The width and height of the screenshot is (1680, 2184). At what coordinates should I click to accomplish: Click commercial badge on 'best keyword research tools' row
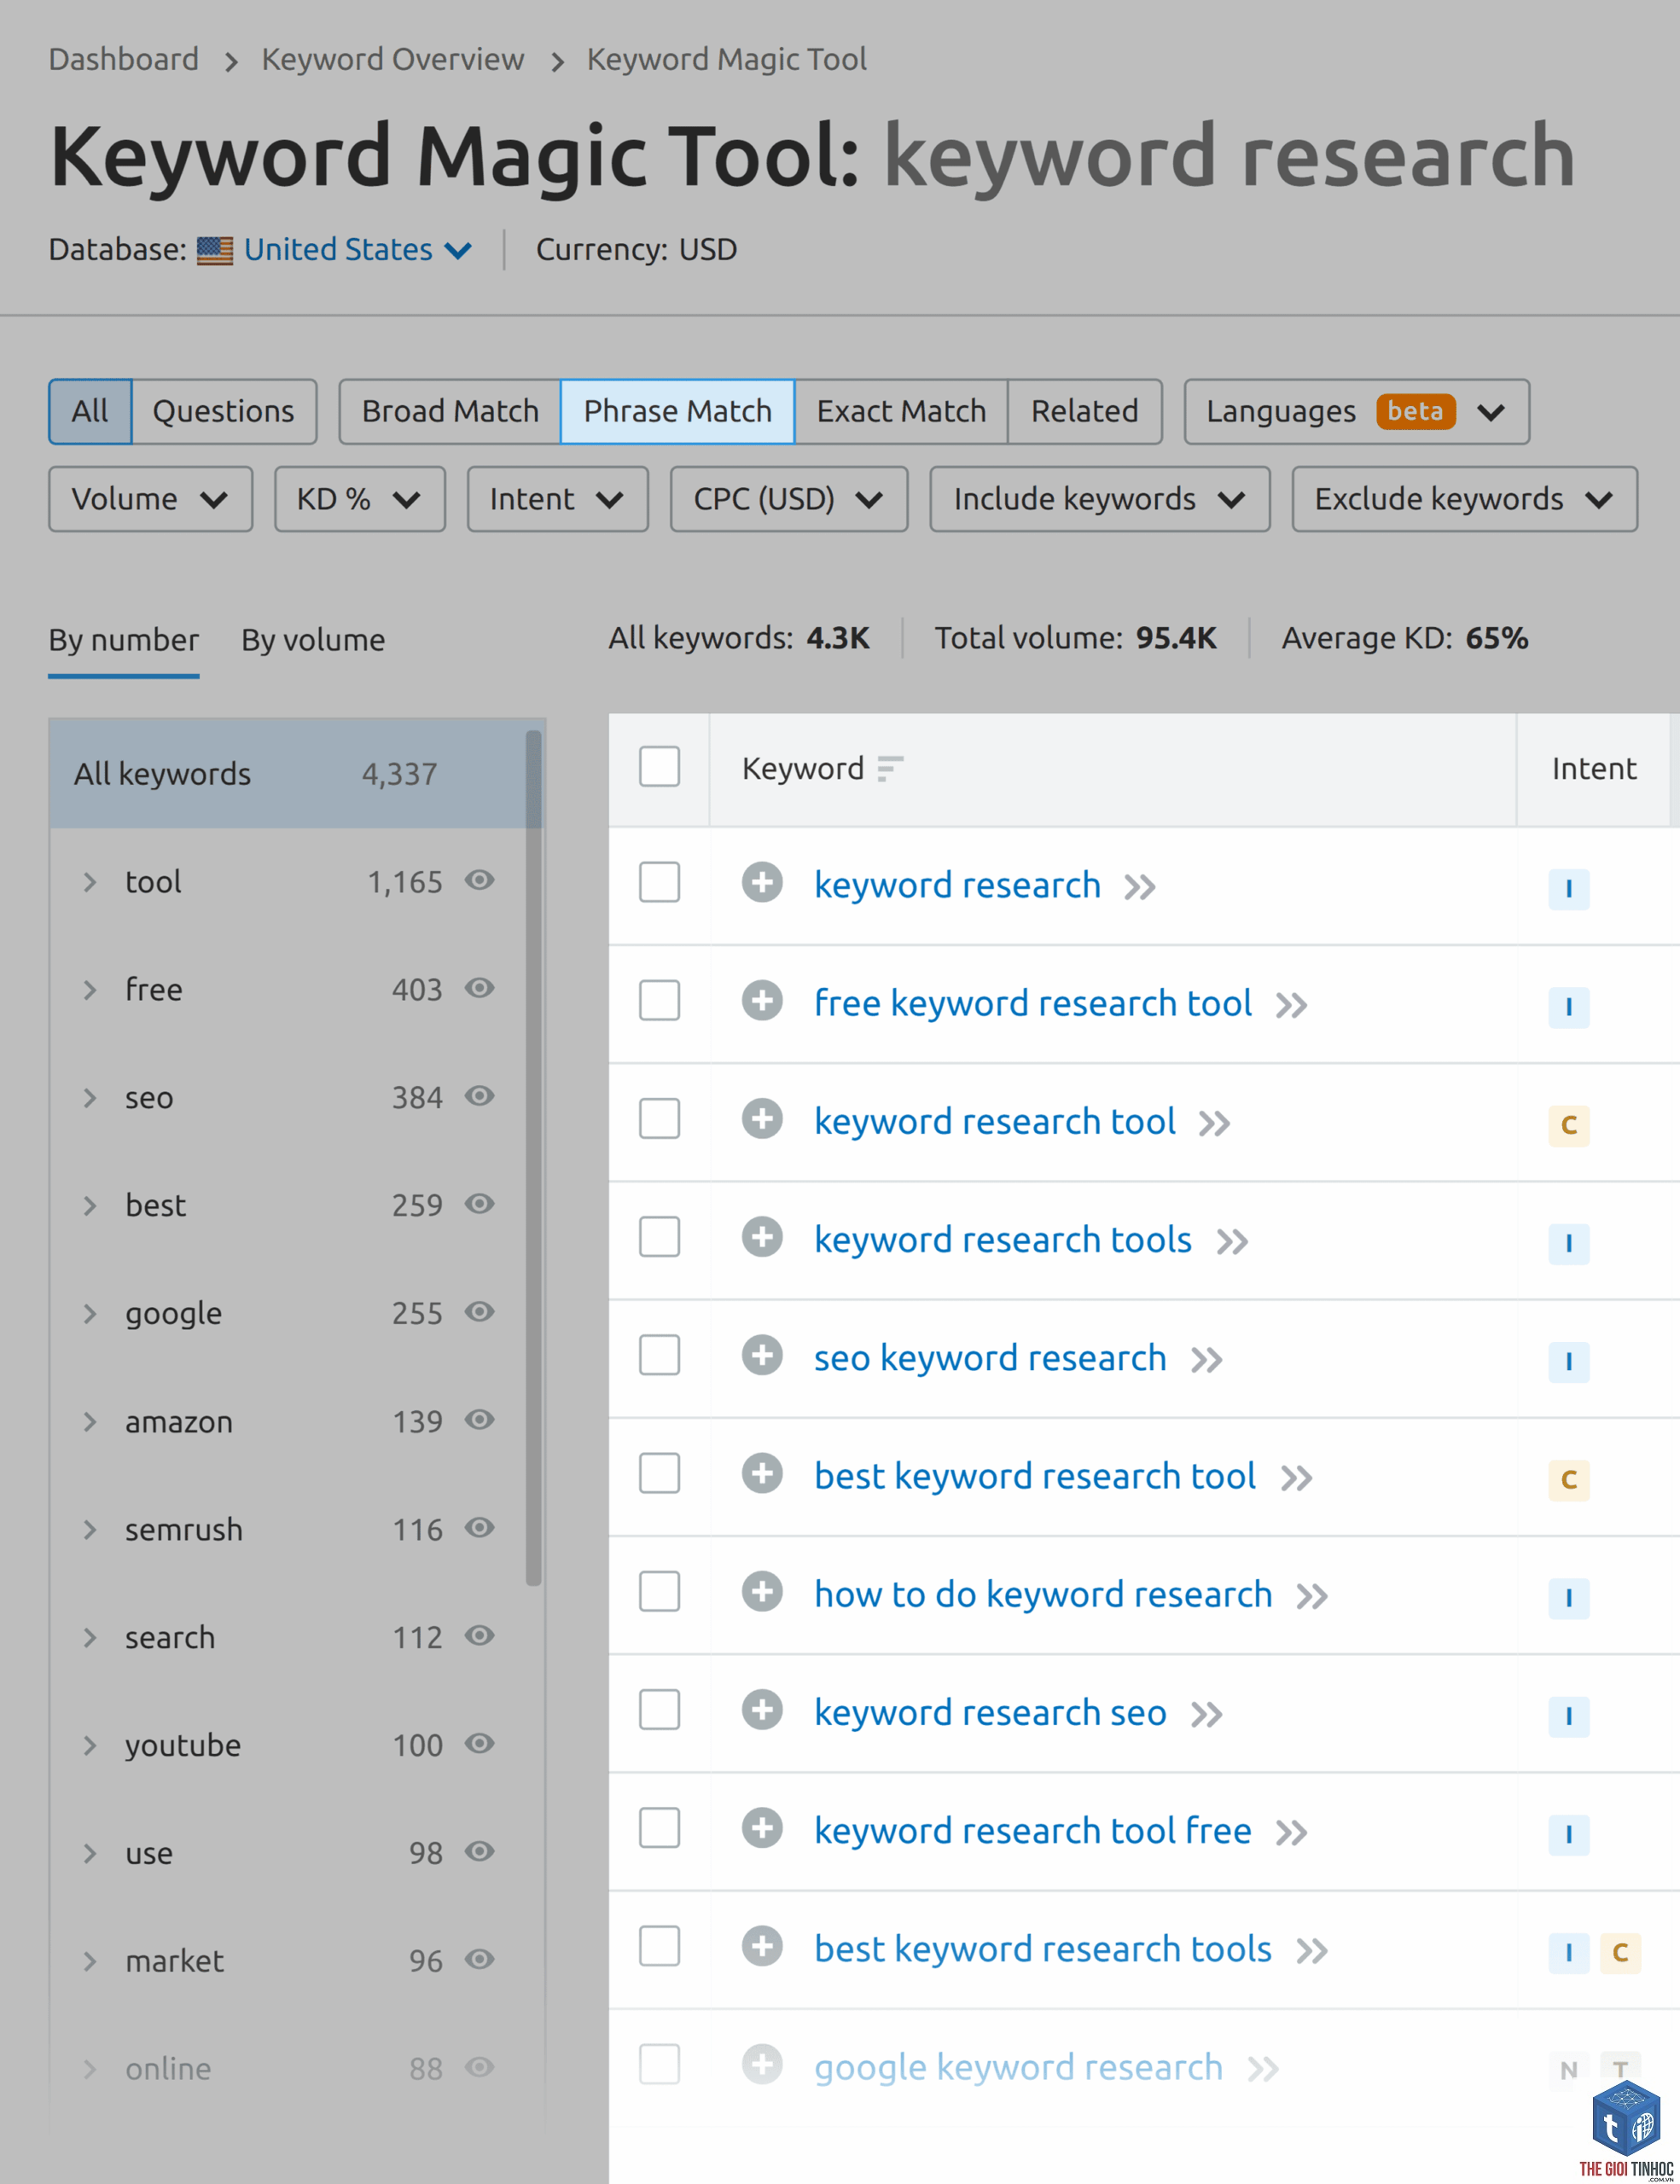1620,1952
